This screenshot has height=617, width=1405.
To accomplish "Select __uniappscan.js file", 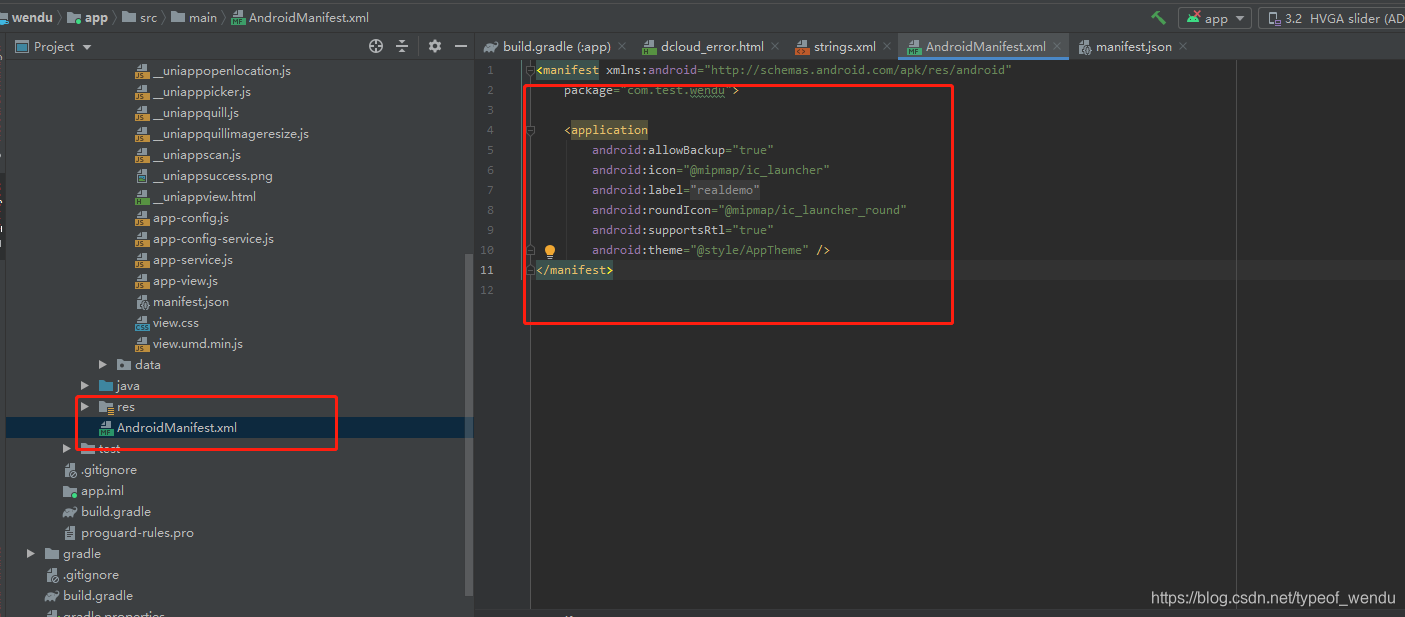I will point(196,155).
